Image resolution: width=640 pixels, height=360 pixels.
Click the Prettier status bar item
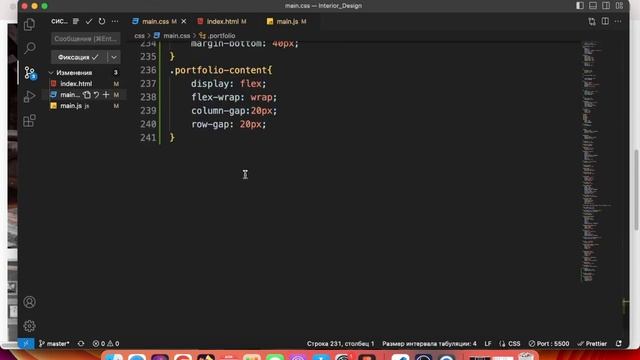click(x=592, y=344)
